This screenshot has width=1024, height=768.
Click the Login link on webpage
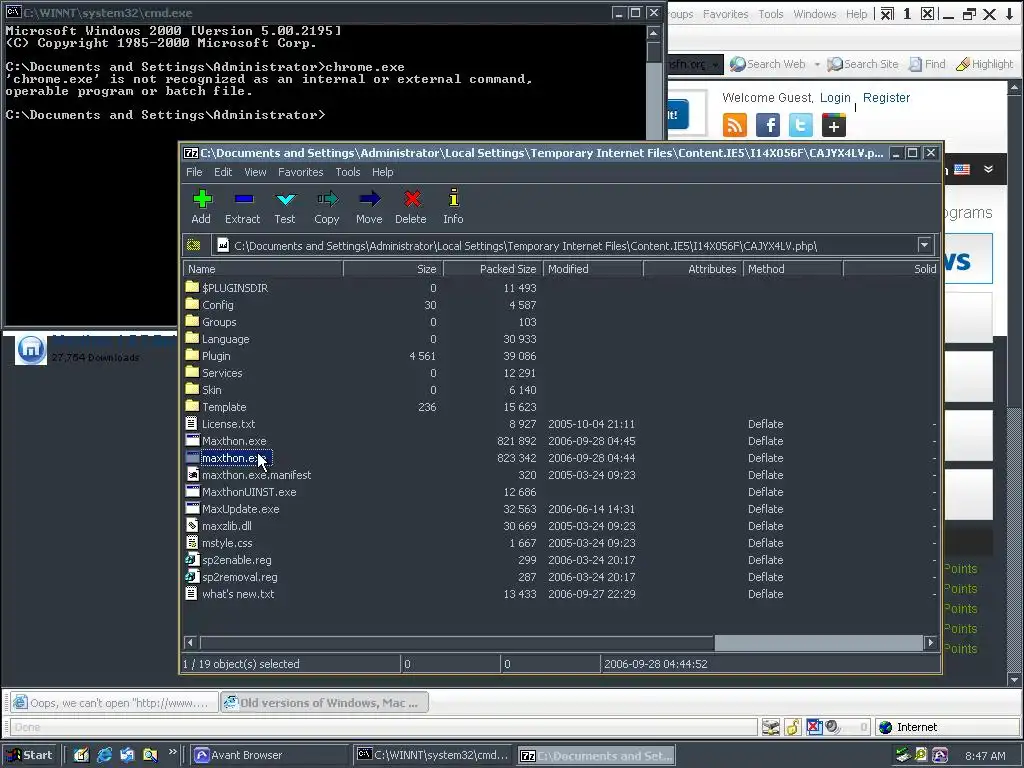835,97
